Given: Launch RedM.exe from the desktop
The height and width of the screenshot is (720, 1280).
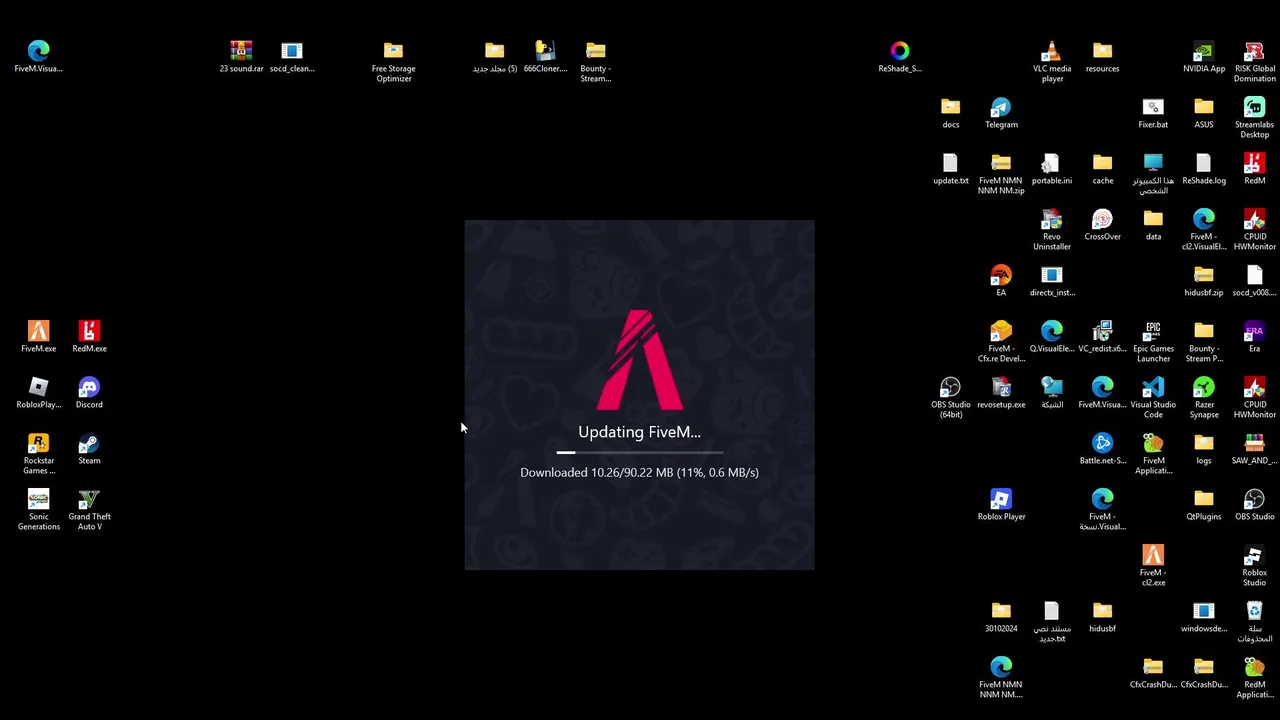Looking at the screenshot, I should point(89,337).
